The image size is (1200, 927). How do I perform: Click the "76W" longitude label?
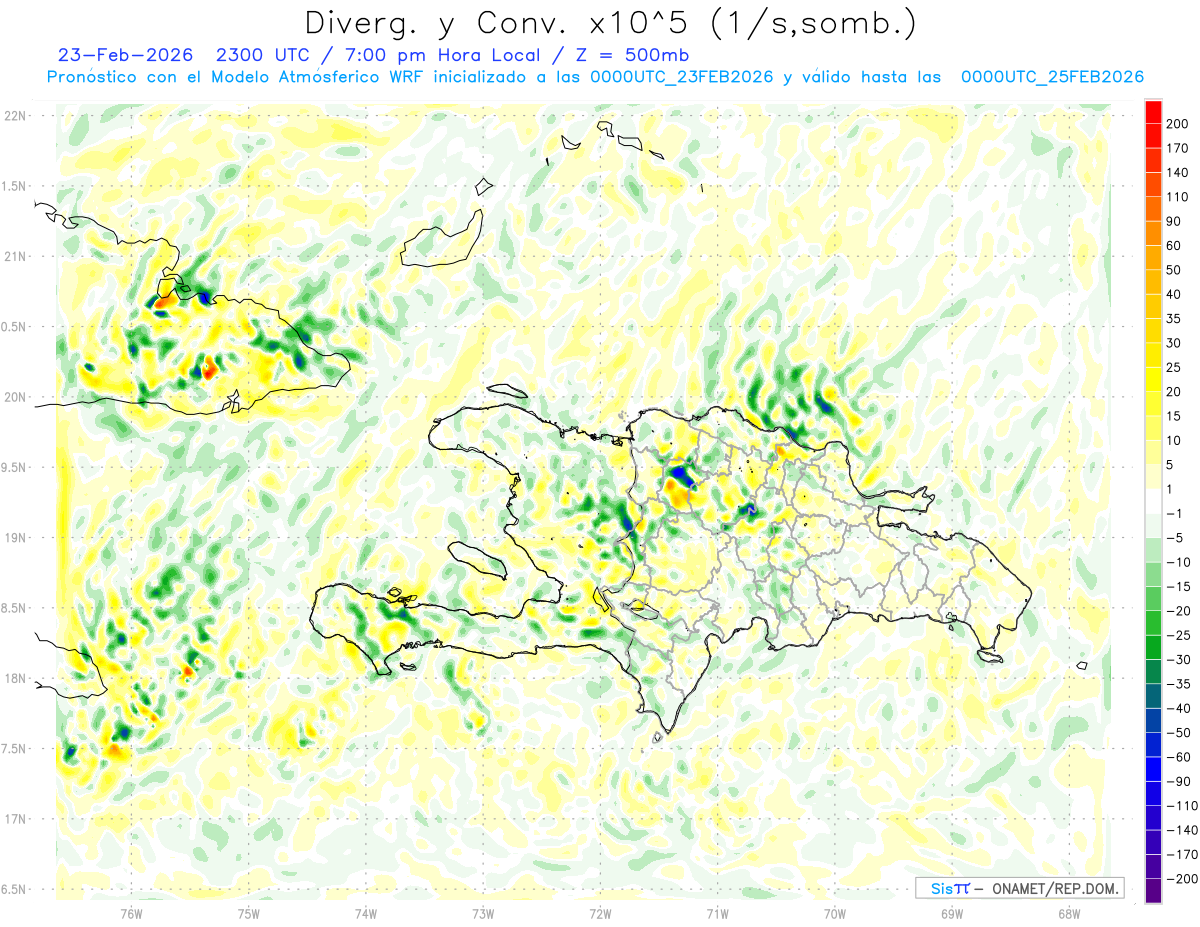[132, 914]
